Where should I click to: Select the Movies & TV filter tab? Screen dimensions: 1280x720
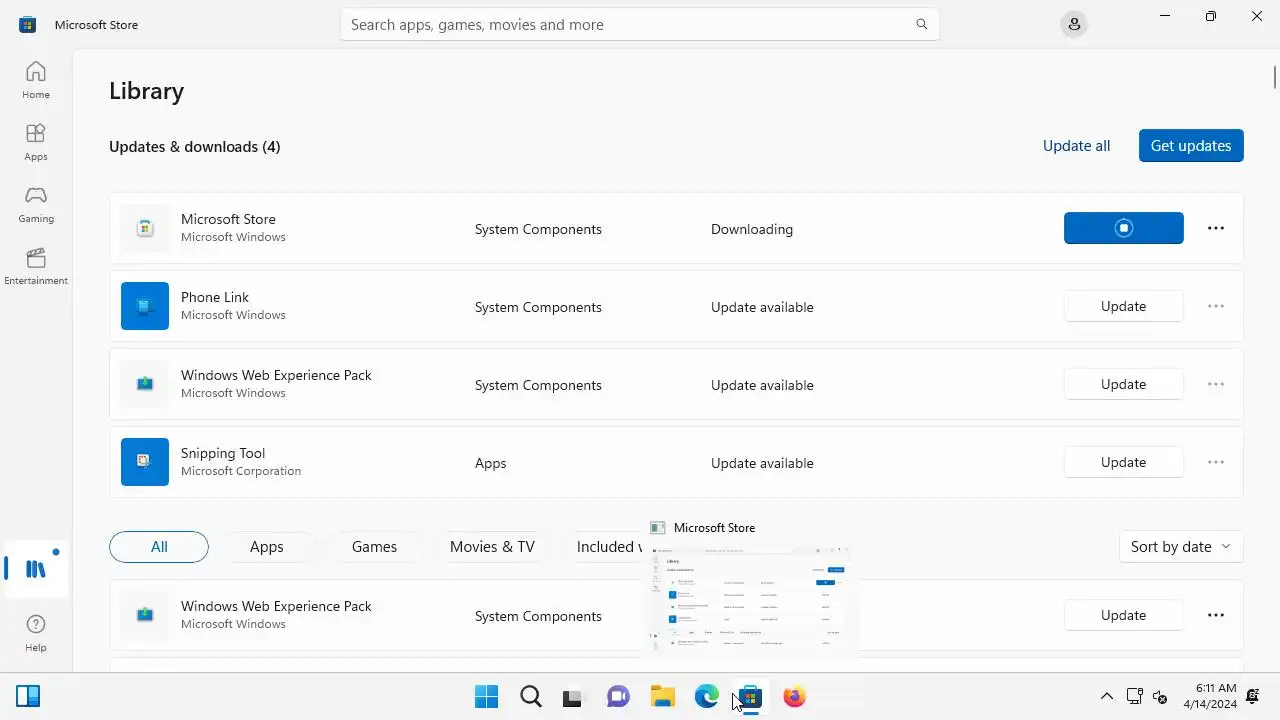click(x=492, y=547)
